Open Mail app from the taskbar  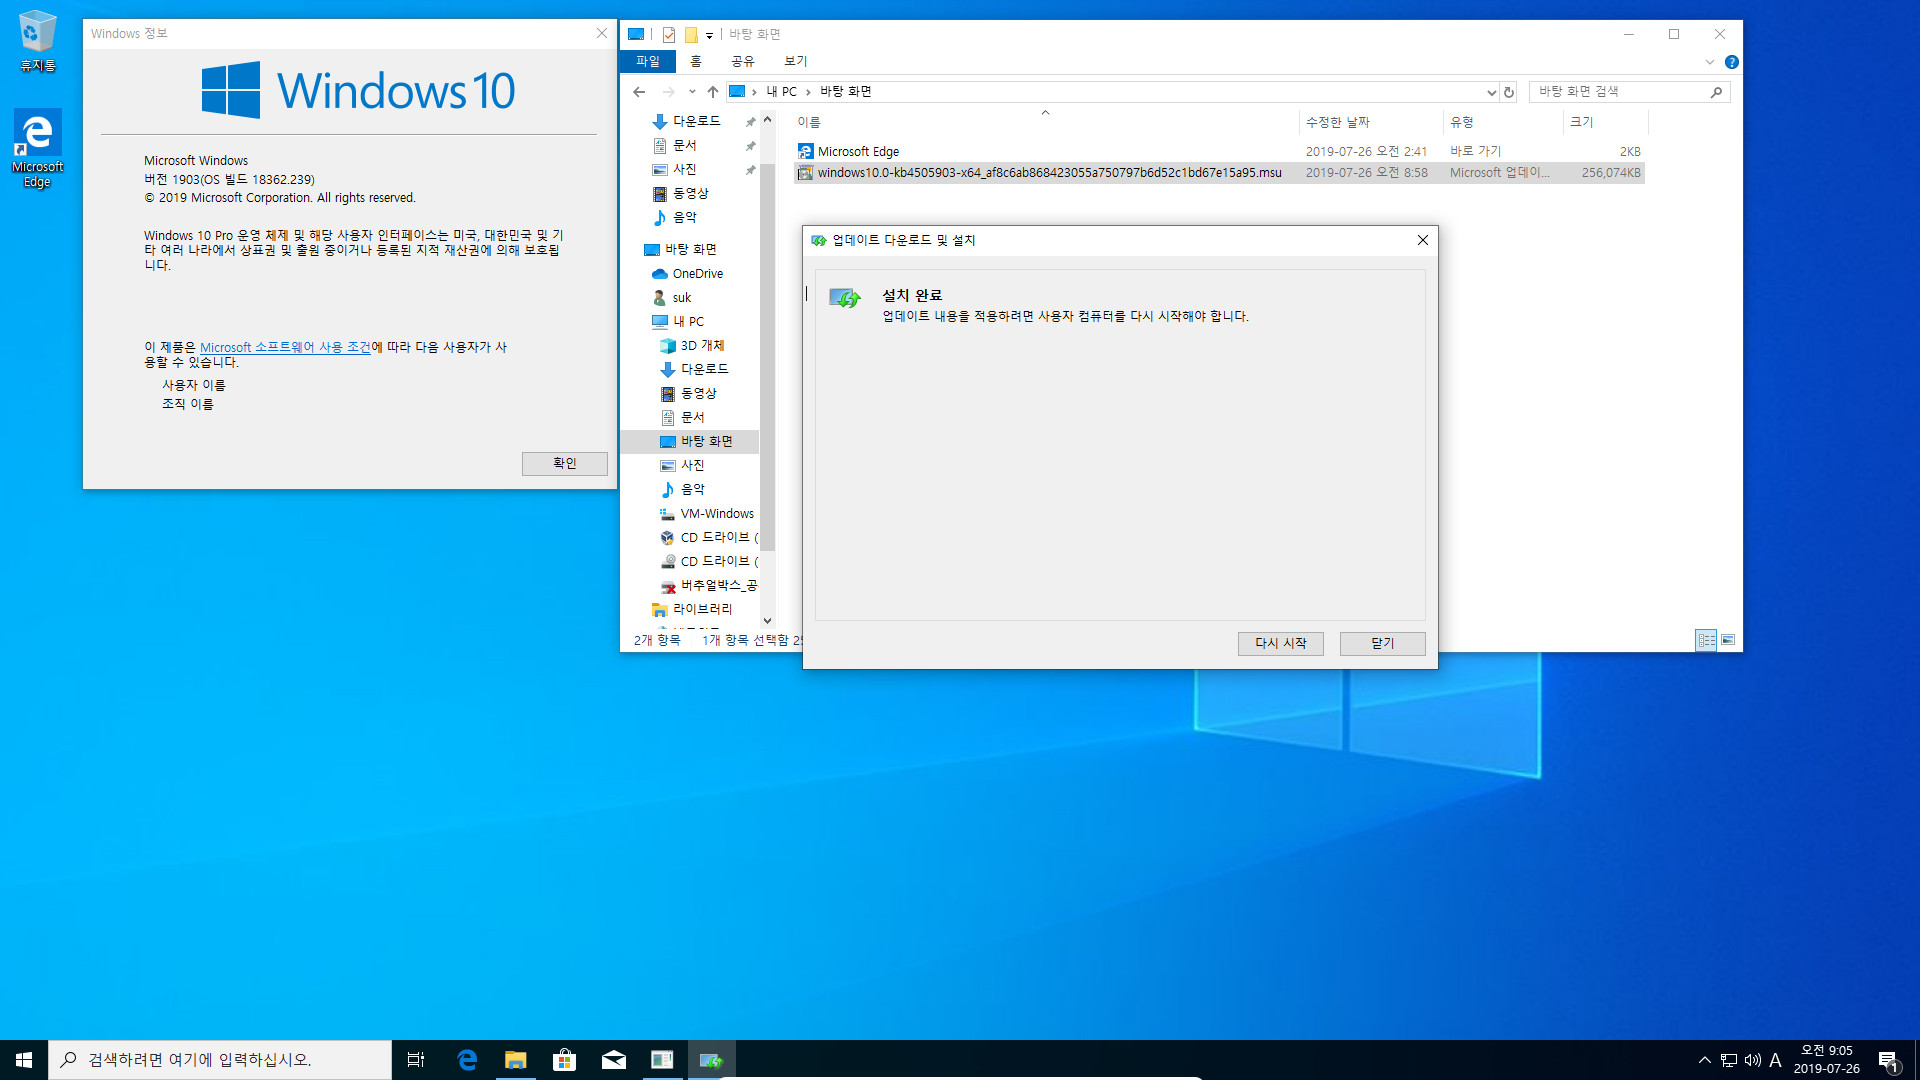(613, 1060)
